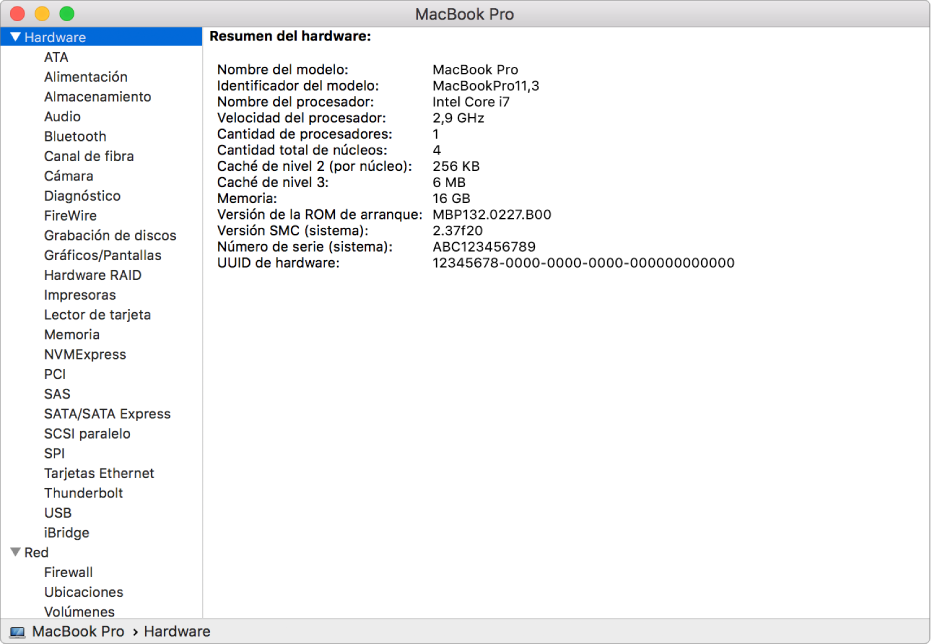This screenshot has width=931, height=644.
Task: Minimize the MacBook Pro window
Action: [x=42, y=13]
